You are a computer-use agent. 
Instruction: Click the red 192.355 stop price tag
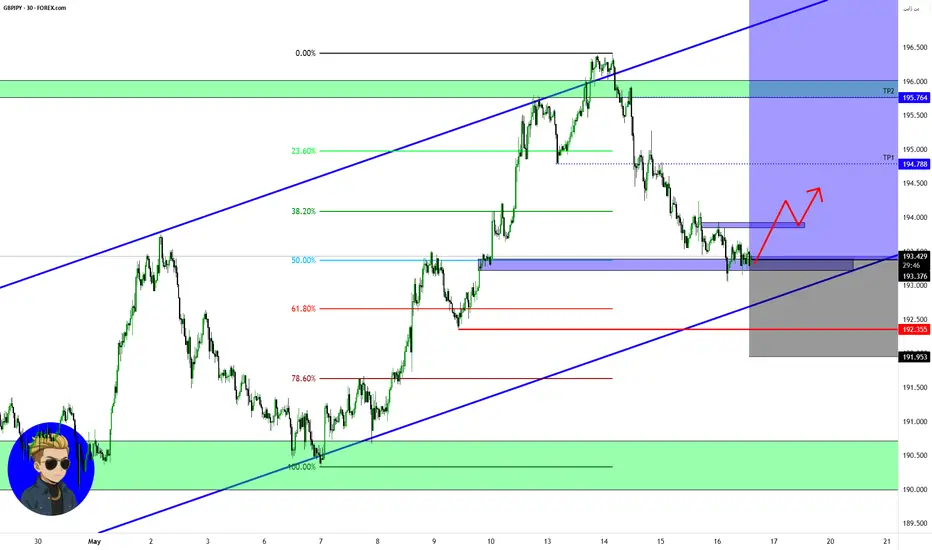(915, 329)
